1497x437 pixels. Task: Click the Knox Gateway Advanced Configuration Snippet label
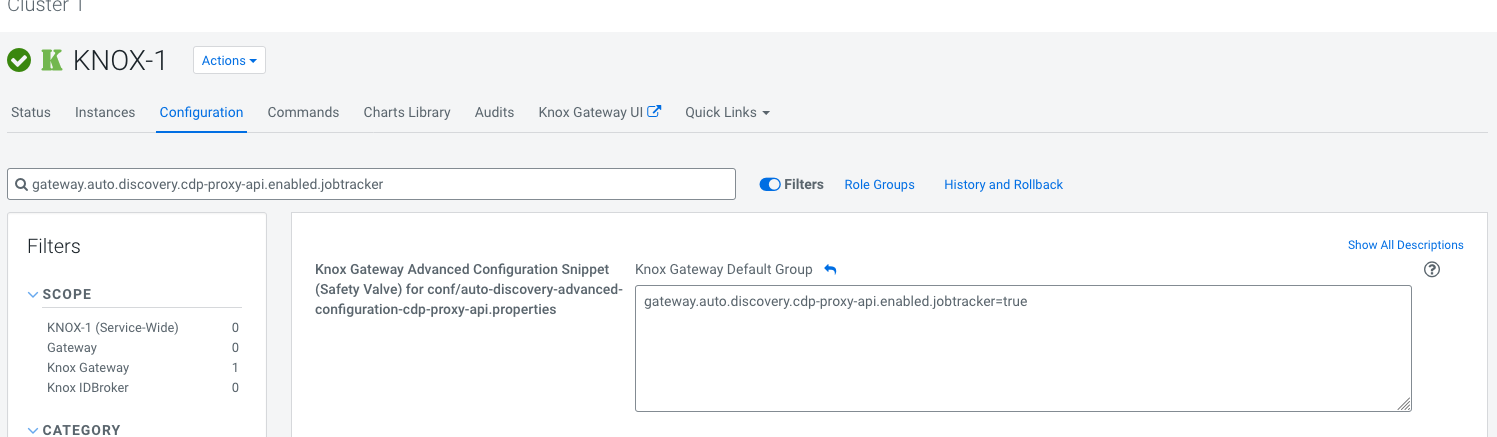(x=469, y=289)
